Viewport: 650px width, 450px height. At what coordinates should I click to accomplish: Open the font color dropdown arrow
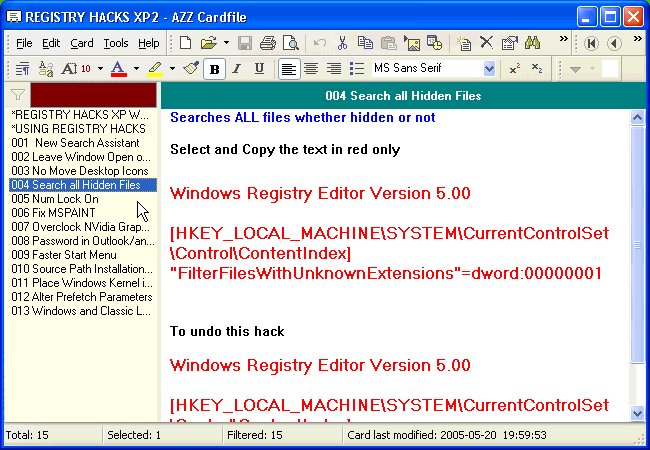(136, 68)
